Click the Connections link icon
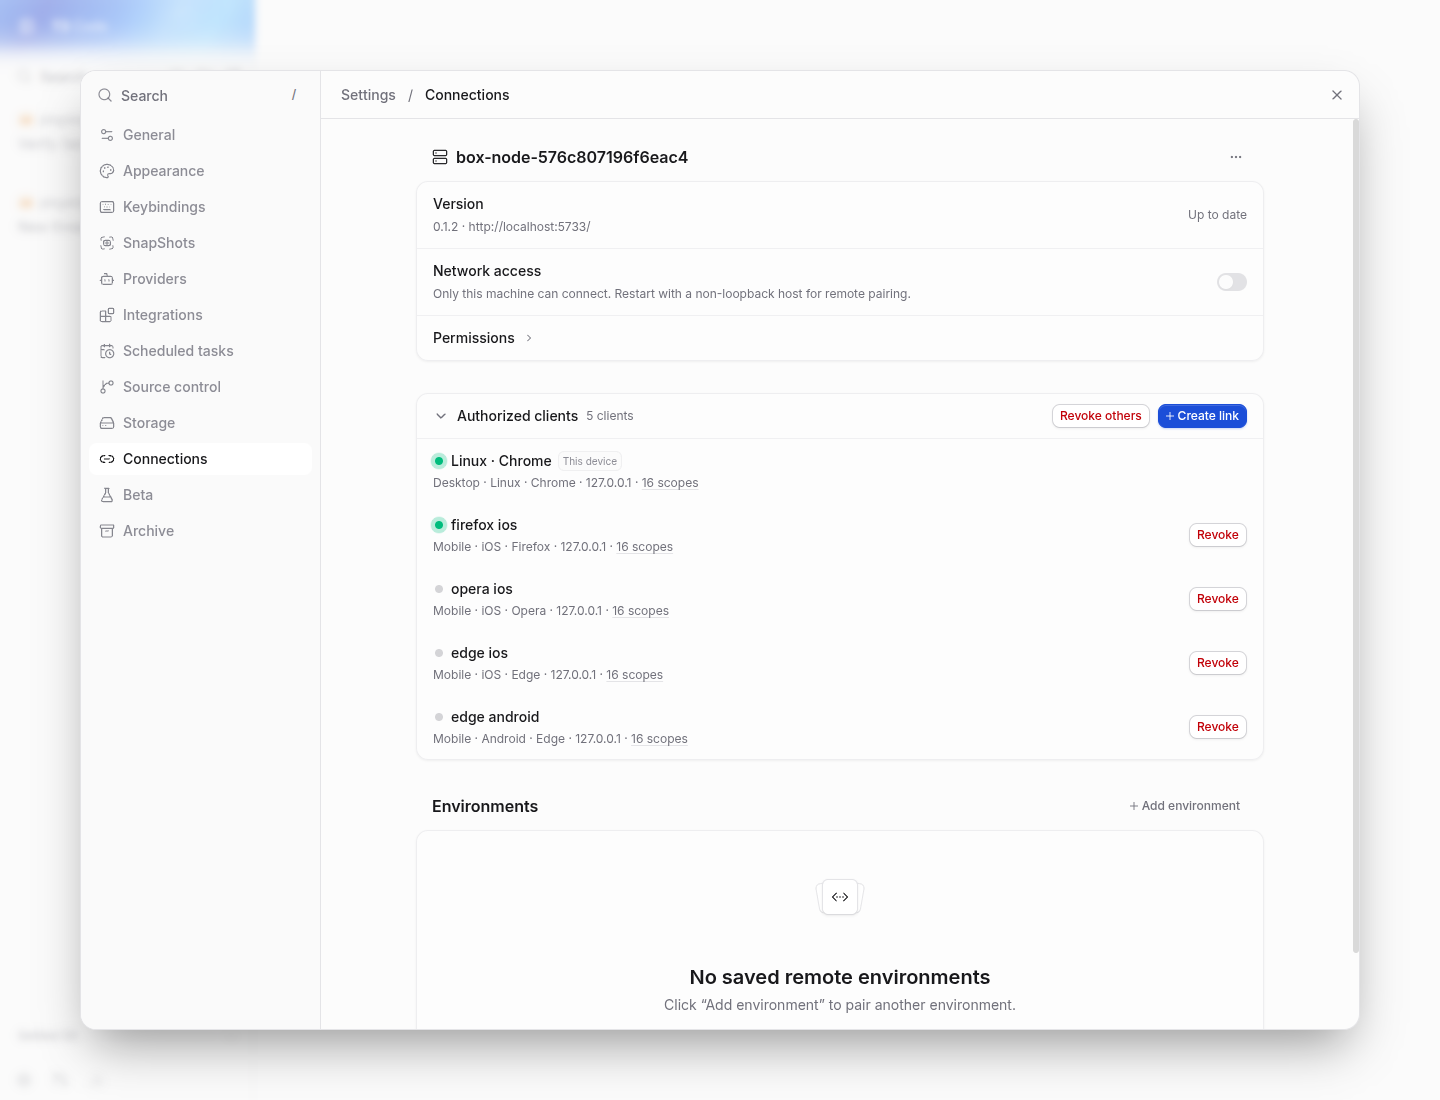The width and height of the screenshot is (1440, 1100). tap(107, 459)
